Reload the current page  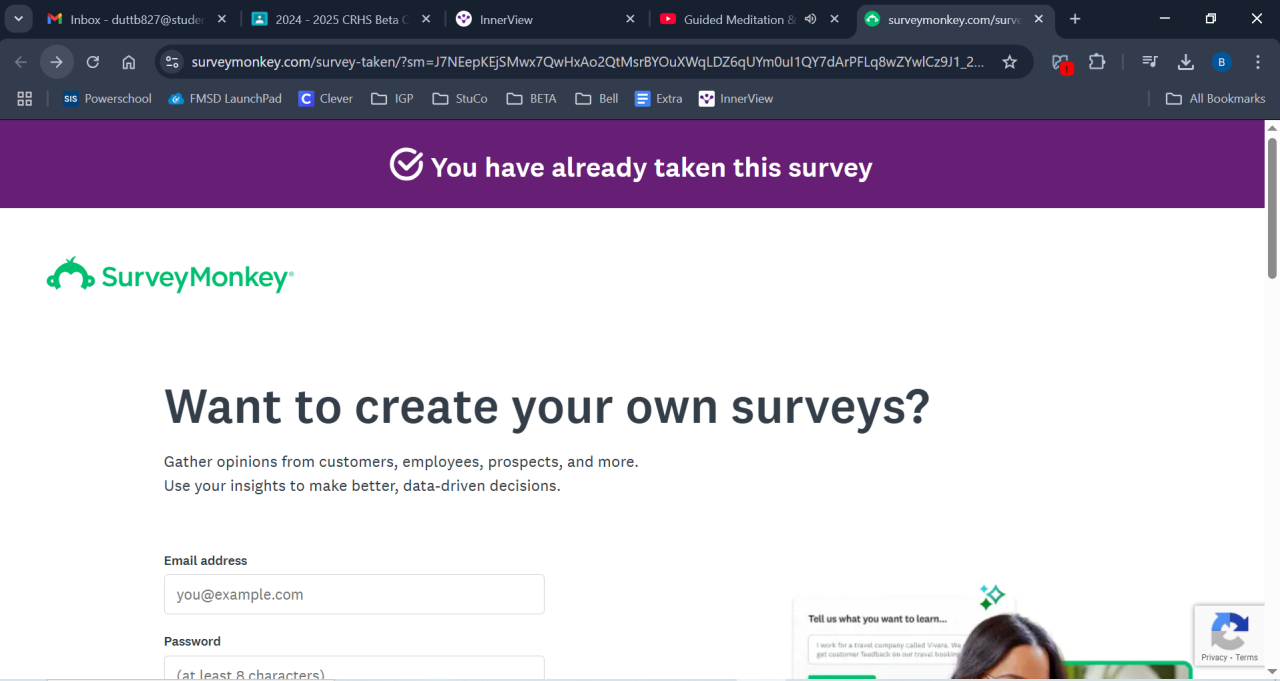[93, 62]
